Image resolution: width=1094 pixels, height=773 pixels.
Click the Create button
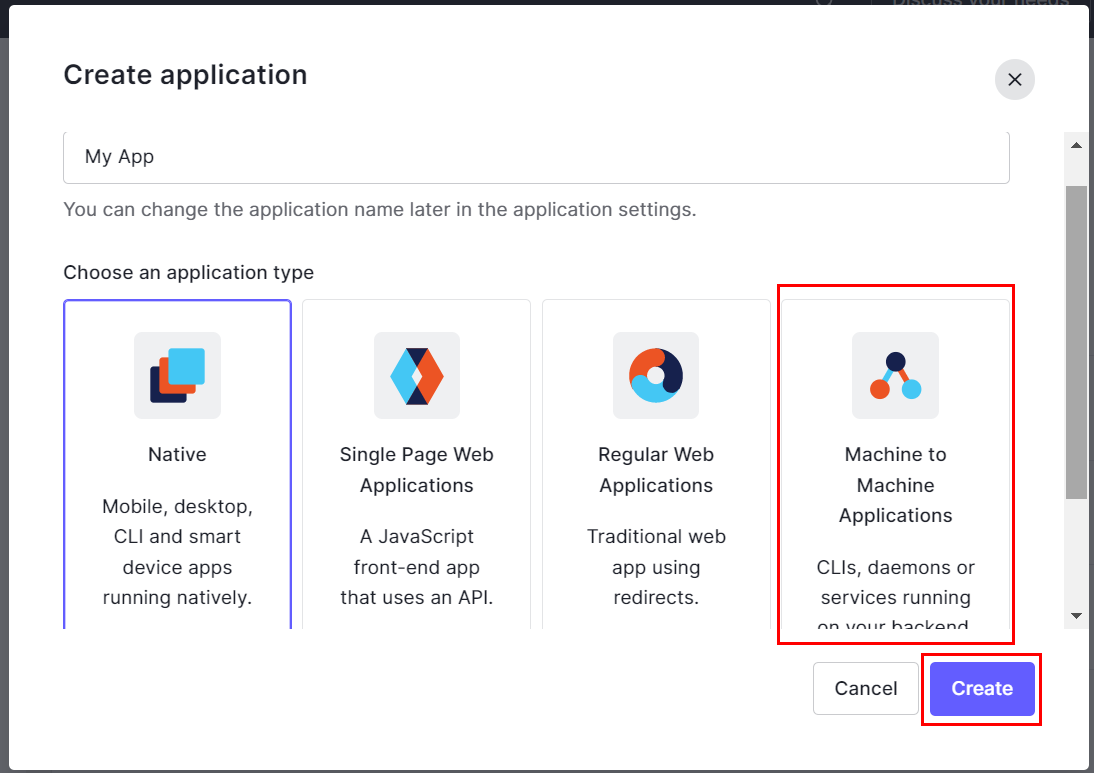[x=981, y=688]
